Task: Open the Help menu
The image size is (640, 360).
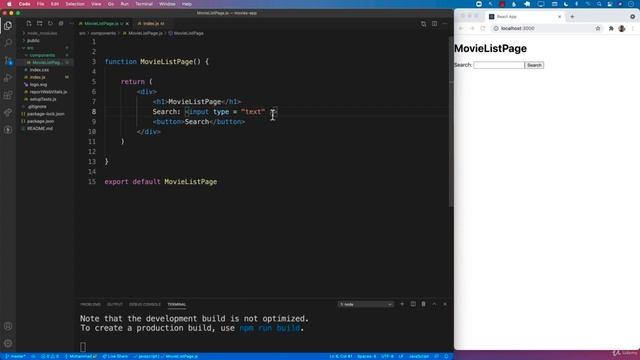Action: 187,4
